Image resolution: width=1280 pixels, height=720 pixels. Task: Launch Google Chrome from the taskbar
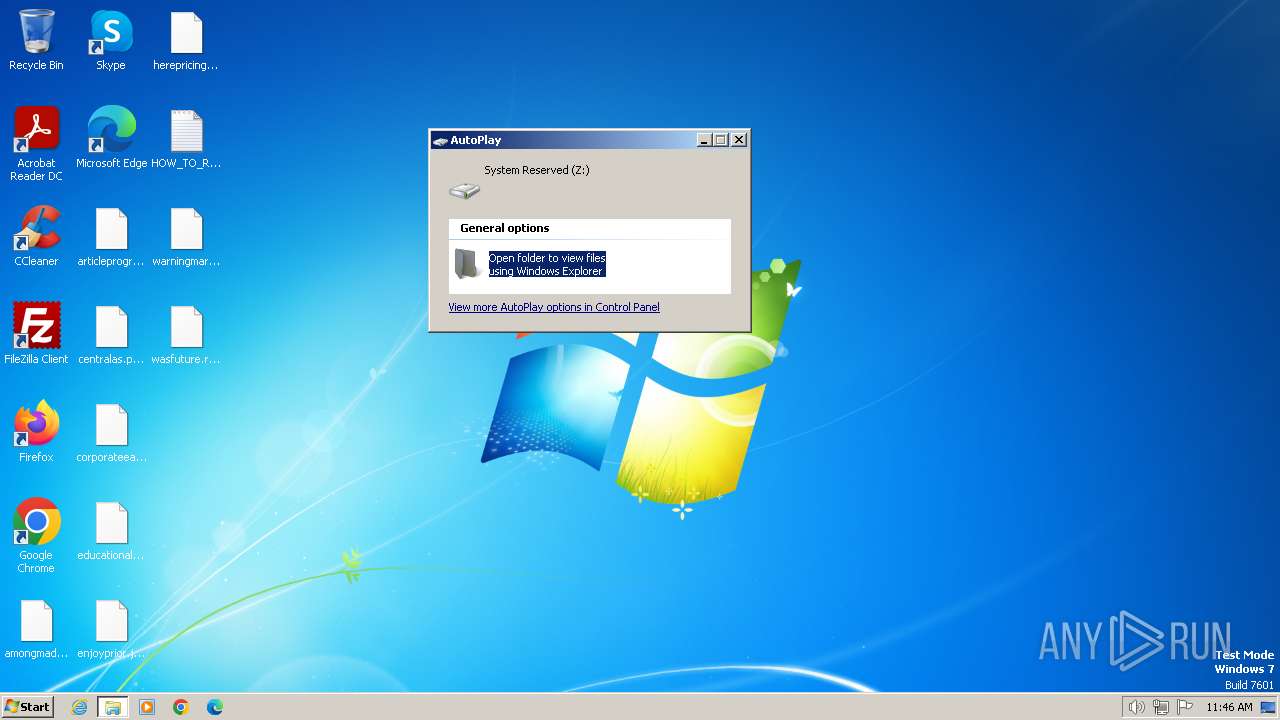click(x=181, y=707)
